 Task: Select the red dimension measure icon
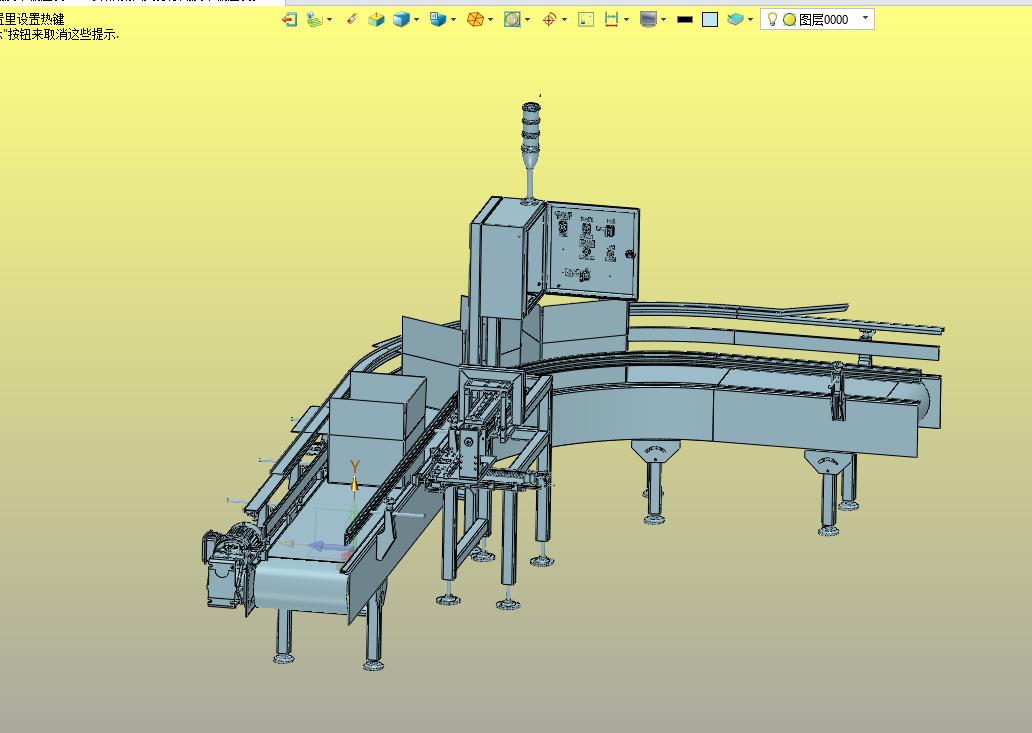click(611, 19)
